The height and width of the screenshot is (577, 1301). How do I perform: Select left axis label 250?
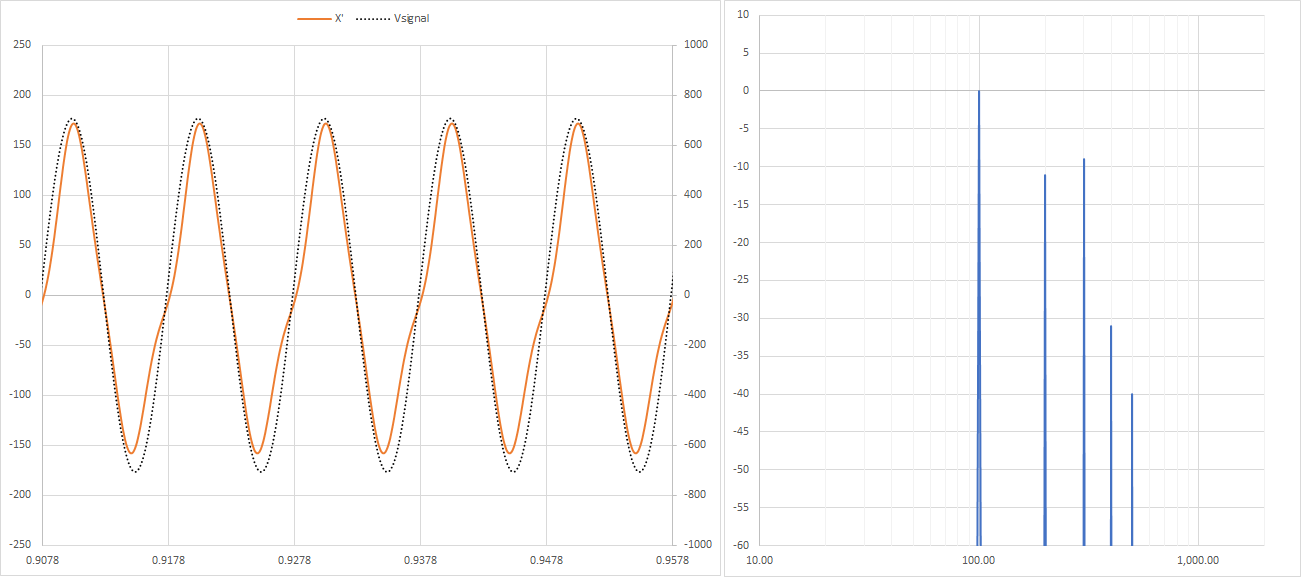pyautogui.click(x=22, y=45)
